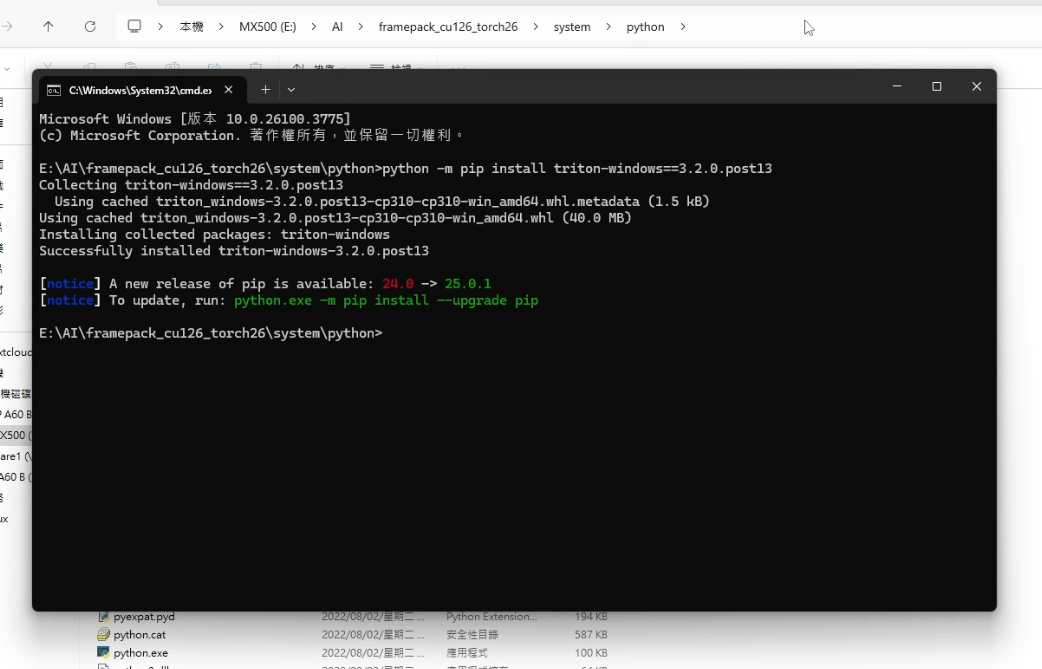Click the 100 KB size value
This screenshot has height=669, width=1042.
[x=591, y=652]
